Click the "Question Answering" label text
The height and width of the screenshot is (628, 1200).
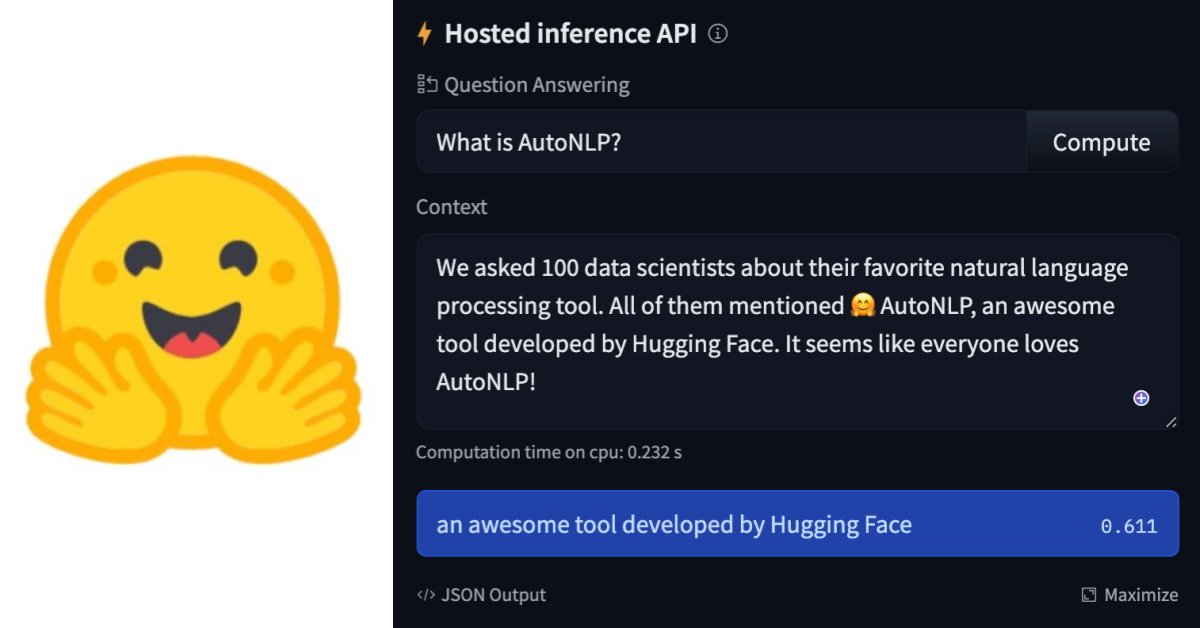coord(537,85)
